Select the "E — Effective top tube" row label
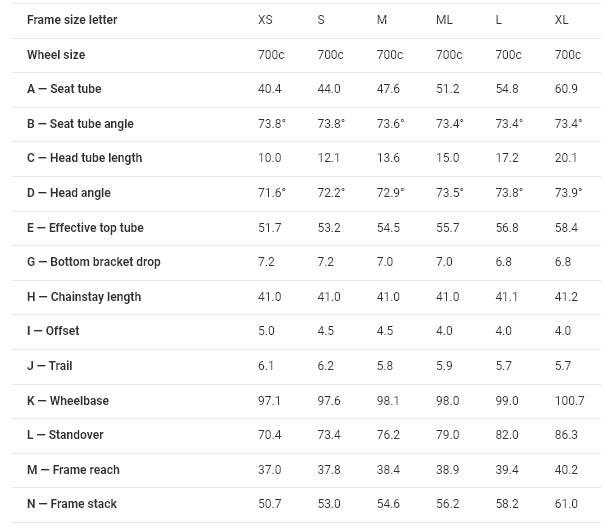Image resolution: width=609 pixels, height=526 pixels. 85,228
